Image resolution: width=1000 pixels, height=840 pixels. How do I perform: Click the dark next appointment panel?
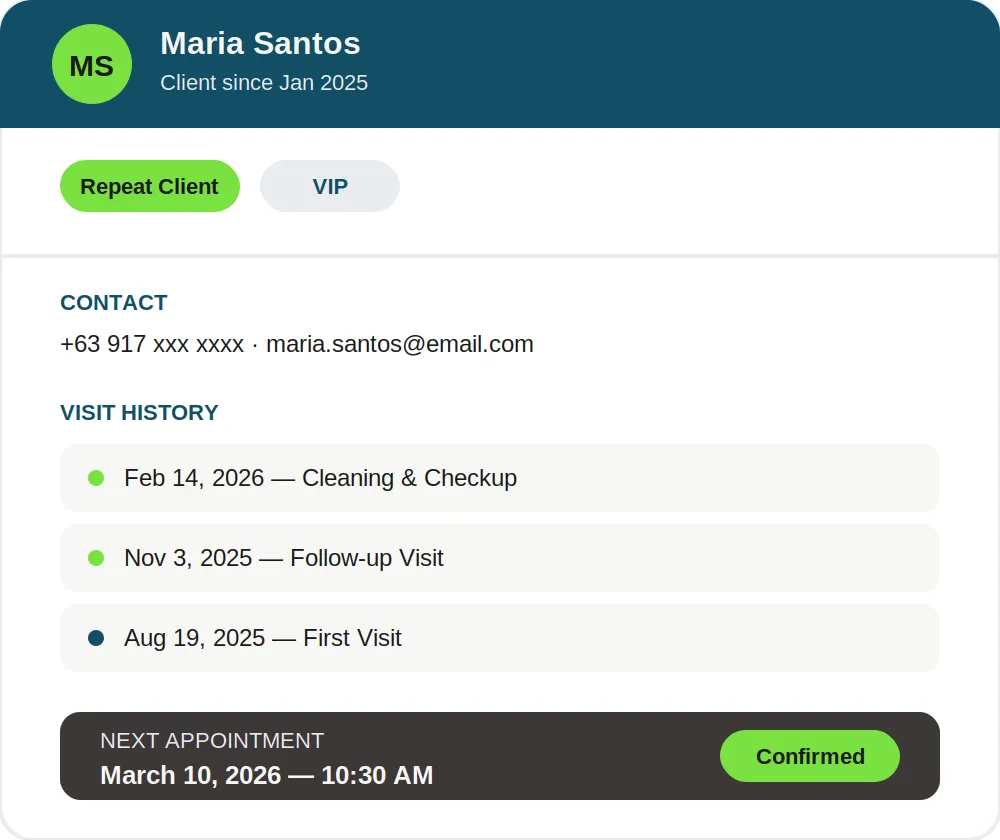tap(499, 756)
